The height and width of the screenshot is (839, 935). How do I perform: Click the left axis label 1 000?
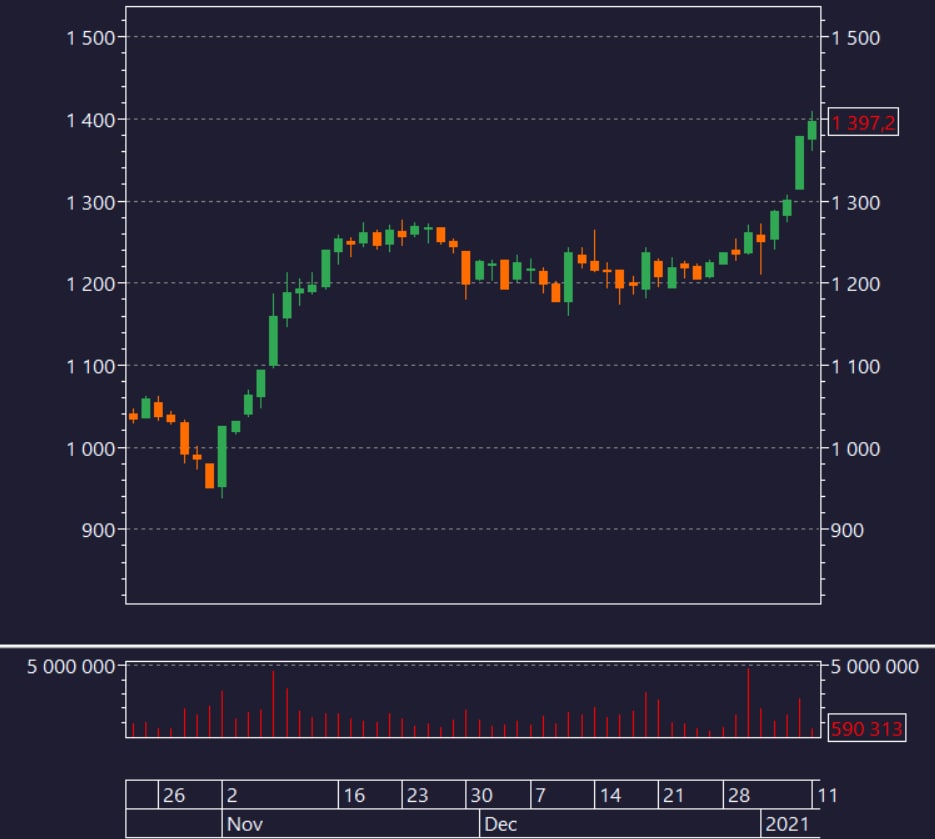tap(91, 448)
